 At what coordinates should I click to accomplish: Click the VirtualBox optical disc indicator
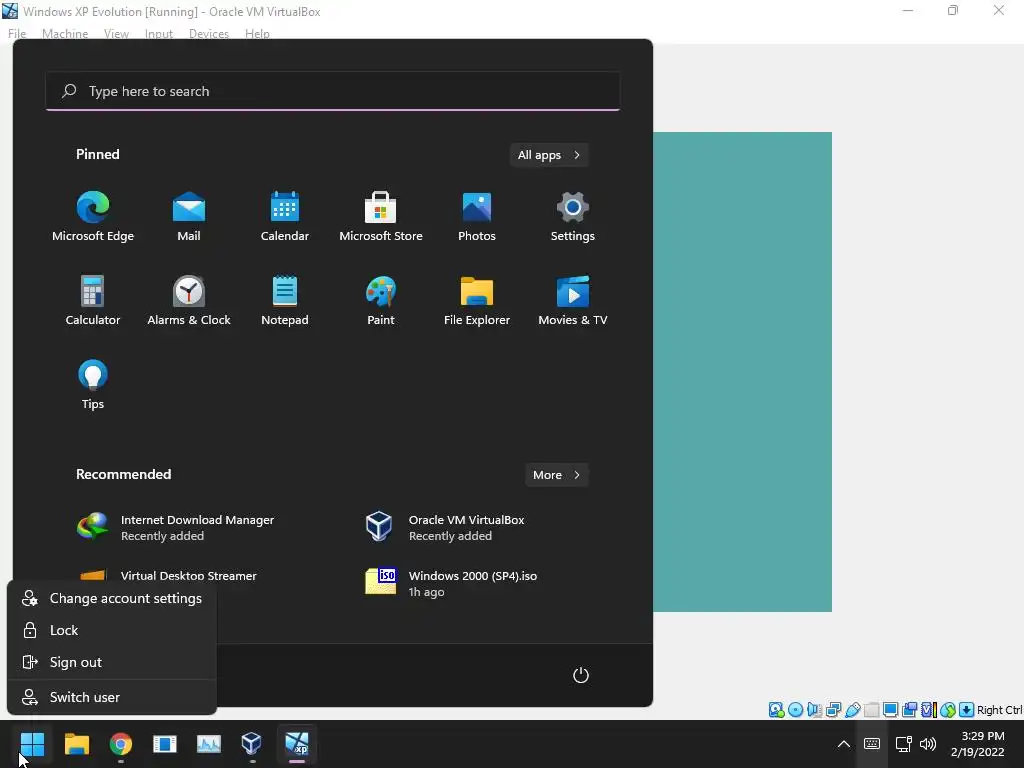pyautogui.click(x=795, y=710)
